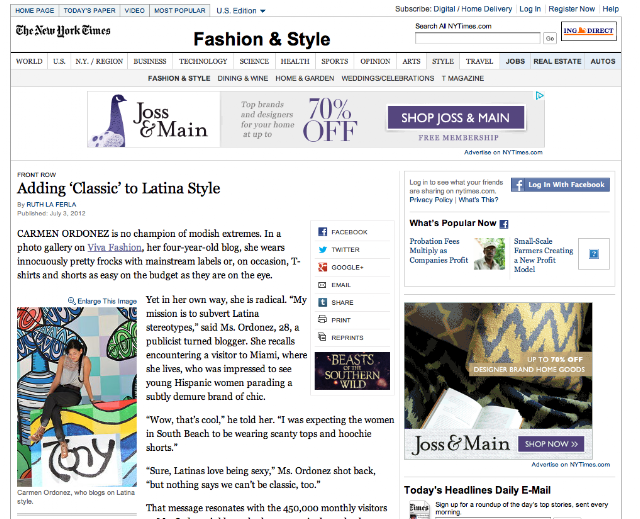This screenshot has height=519, width=640.
Task: Click the Log In link
Action: pos(530,9)
